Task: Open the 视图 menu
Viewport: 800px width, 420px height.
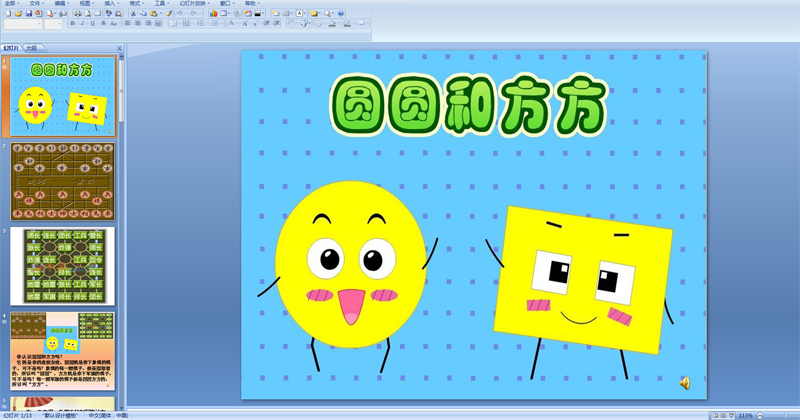Action: tap(85, 4)
